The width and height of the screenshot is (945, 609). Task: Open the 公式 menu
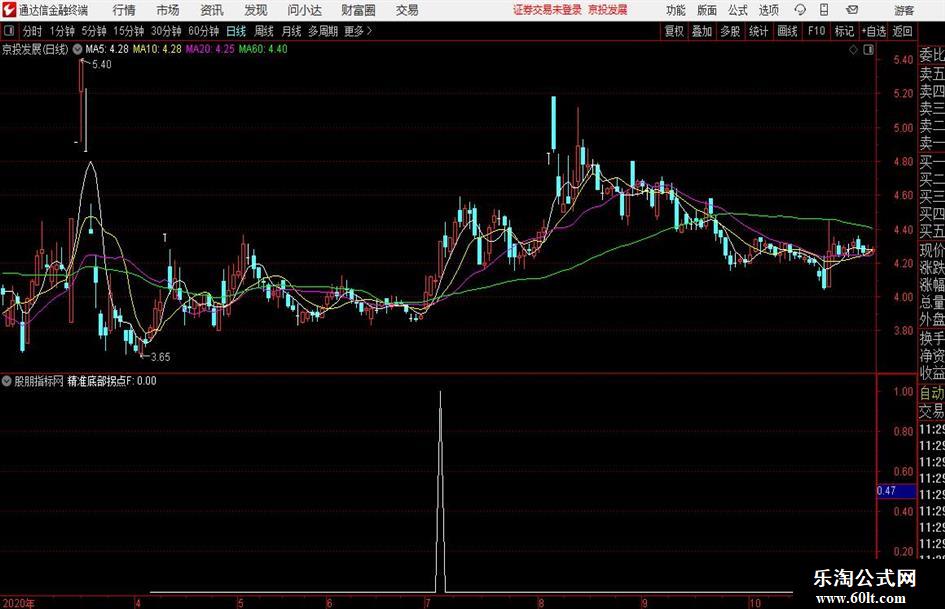738,10
